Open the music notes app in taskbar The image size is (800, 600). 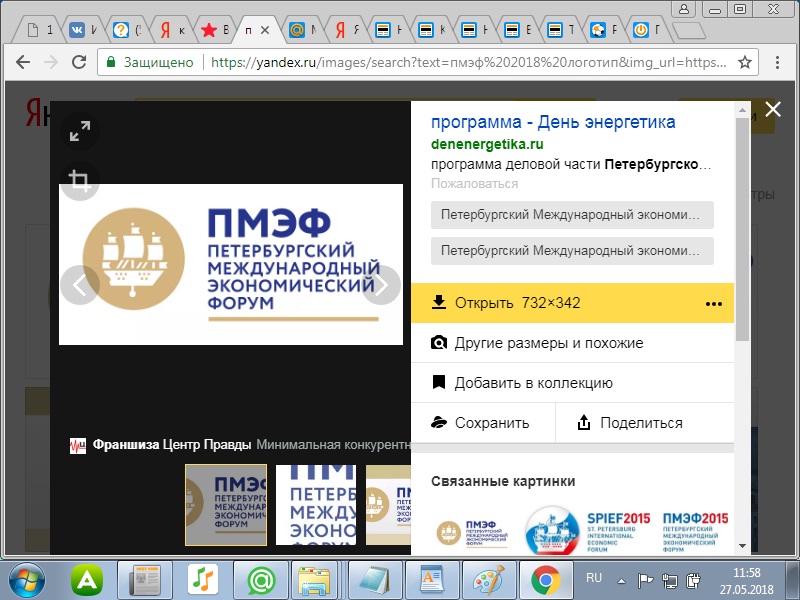point(203,580)
